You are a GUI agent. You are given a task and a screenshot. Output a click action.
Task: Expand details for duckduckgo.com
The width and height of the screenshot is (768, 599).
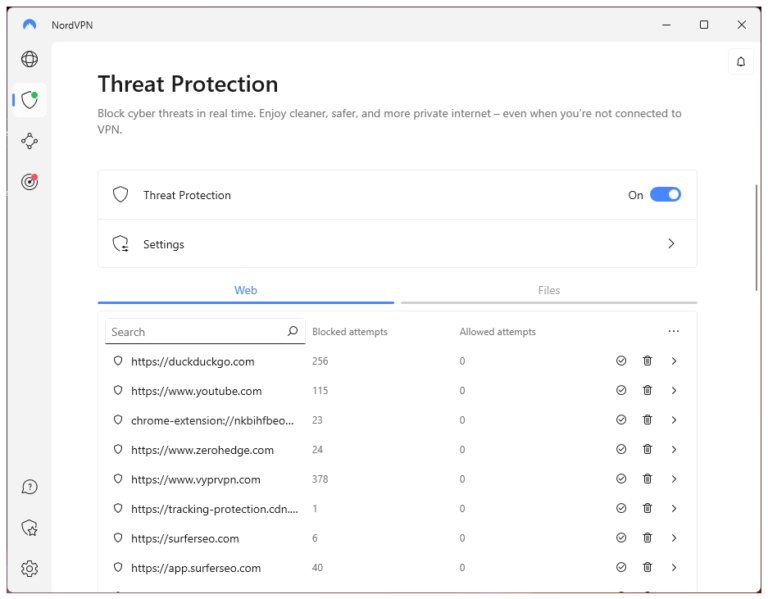[x=674, y=361]
